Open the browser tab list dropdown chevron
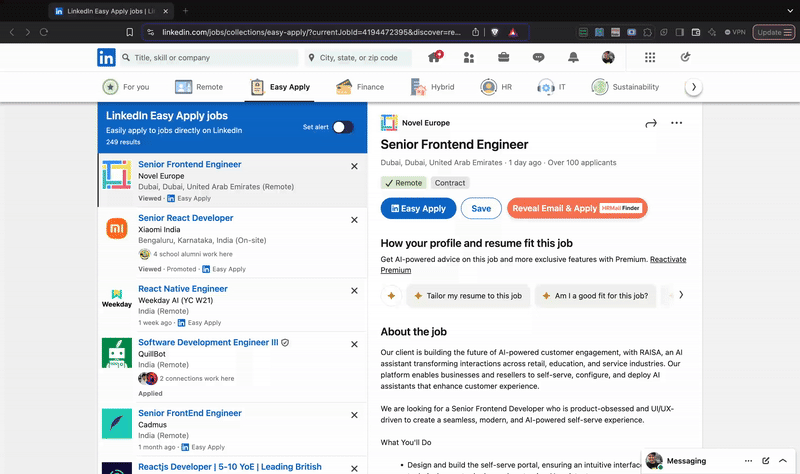This screenshot has width=800, height=474. 790,11
